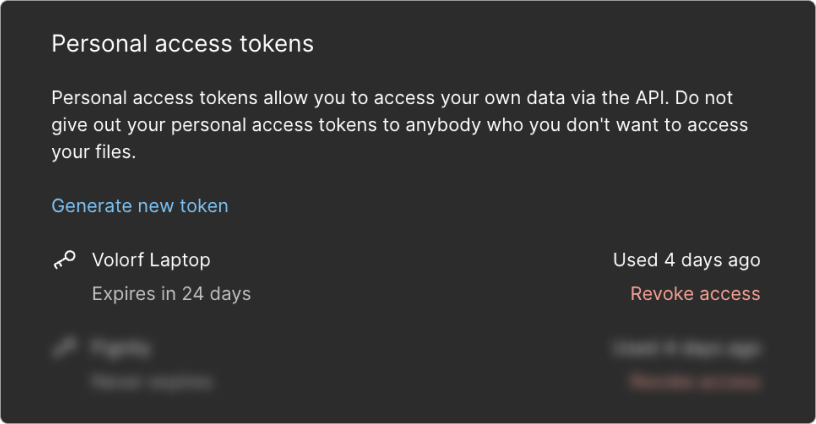
Task: Click the blurred last-used label of second token
Action: (x=686, y=348)
